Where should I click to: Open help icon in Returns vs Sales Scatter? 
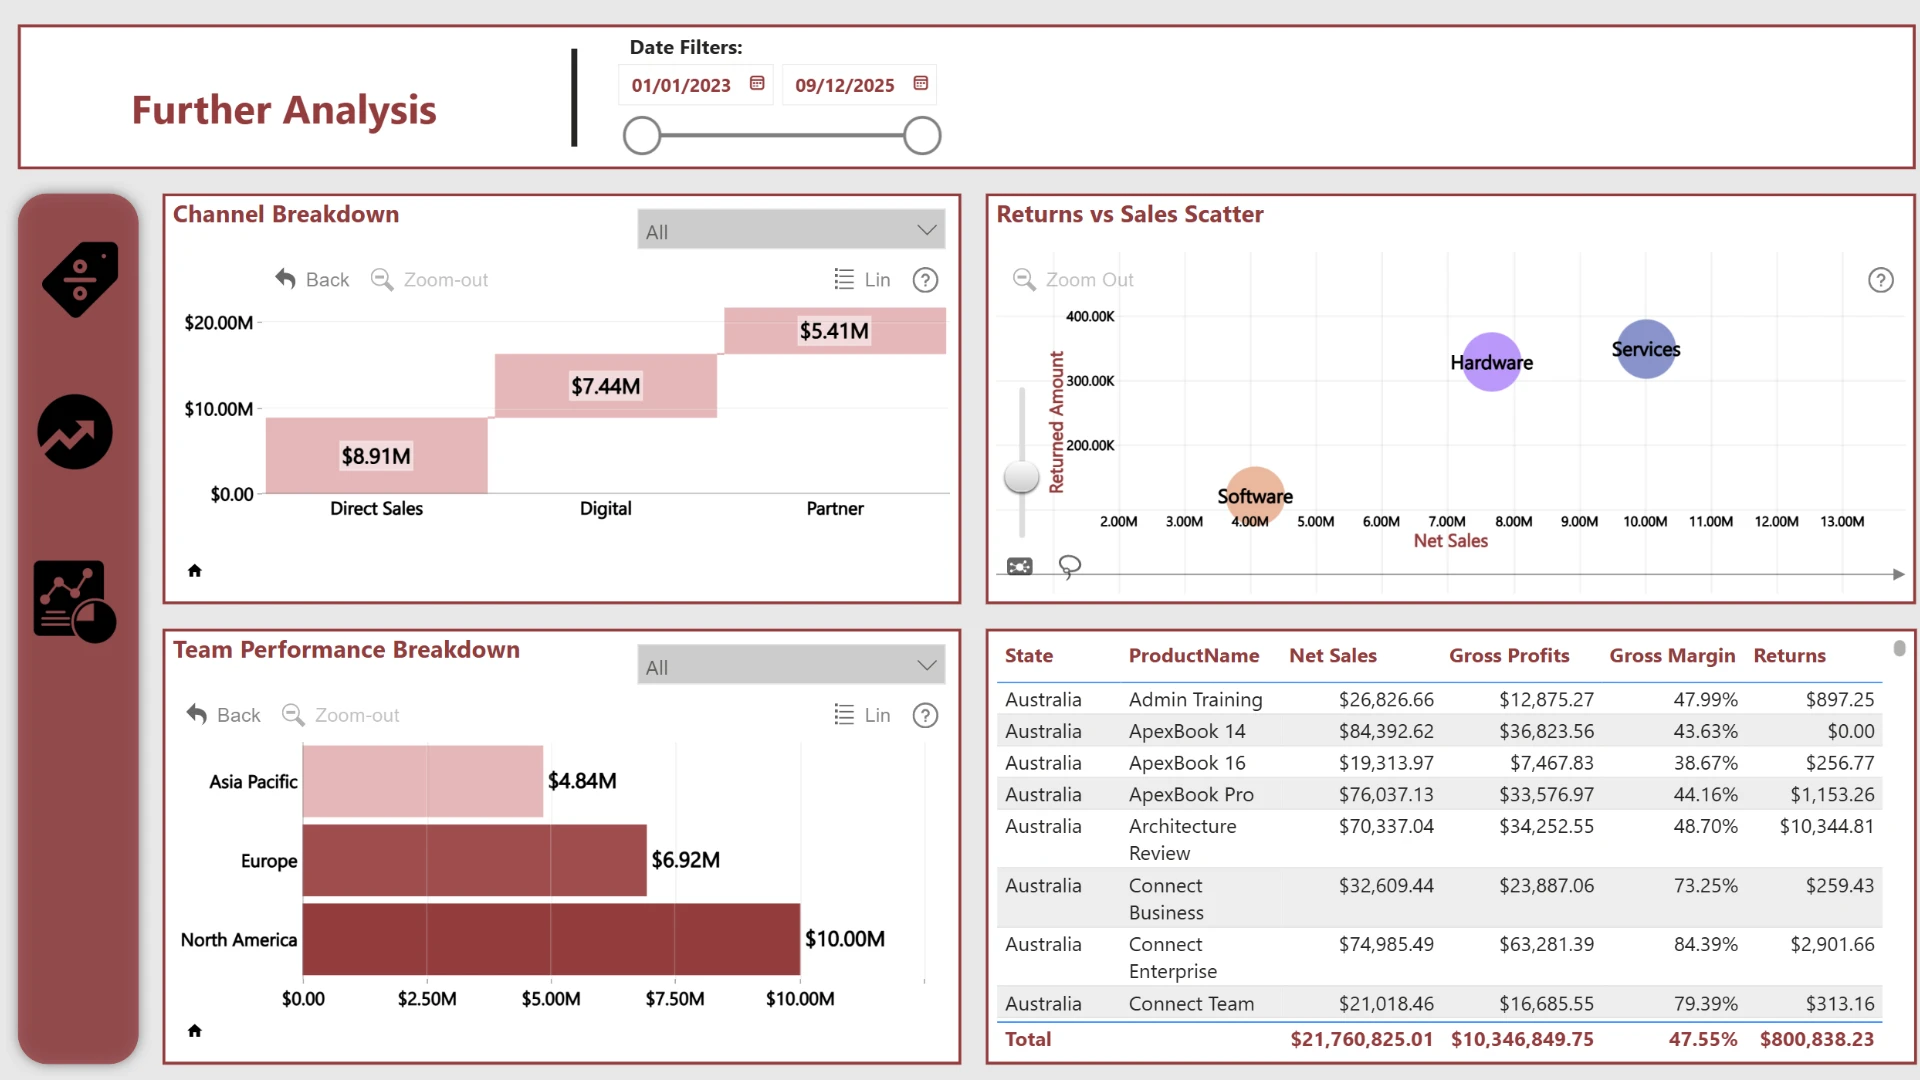coord(1881,280)
